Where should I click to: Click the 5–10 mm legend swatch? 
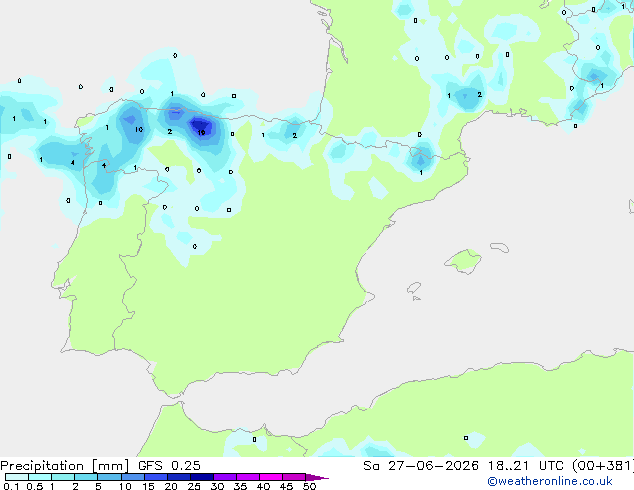[x=109, y=477]
